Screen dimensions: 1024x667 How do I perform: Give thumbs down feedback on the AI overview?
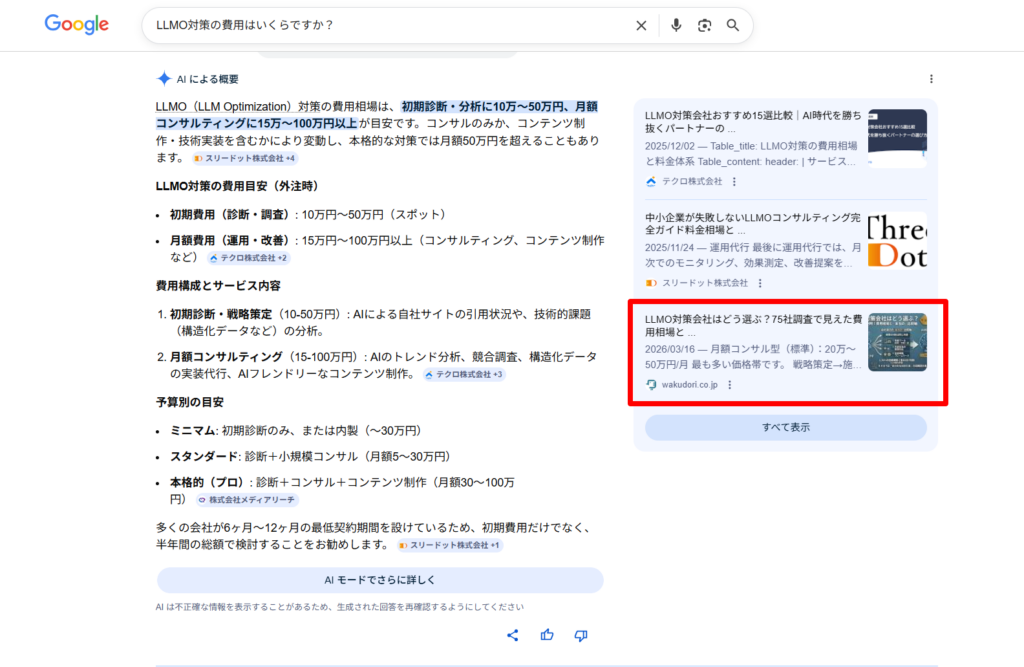[580, 635]
